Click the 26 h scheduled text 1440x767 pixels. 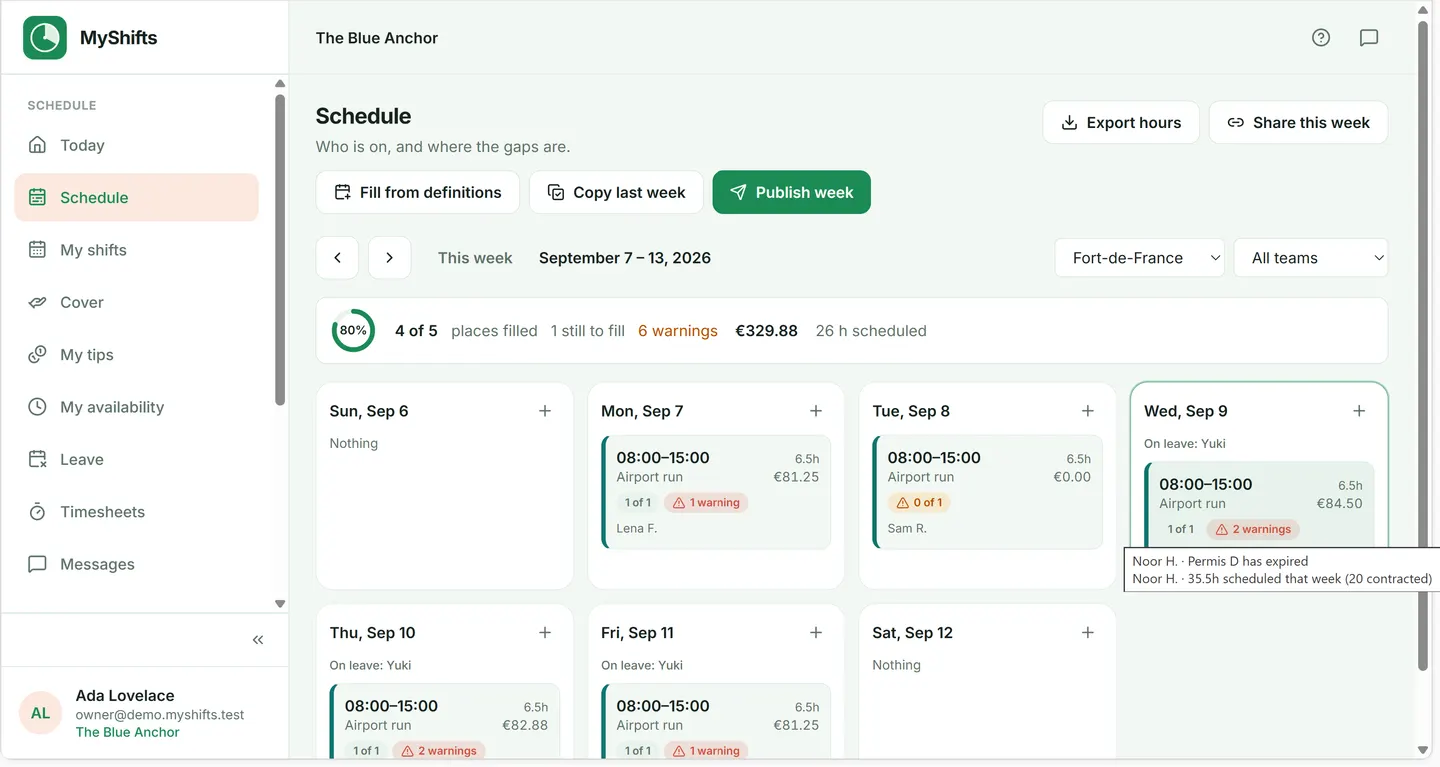871,331
